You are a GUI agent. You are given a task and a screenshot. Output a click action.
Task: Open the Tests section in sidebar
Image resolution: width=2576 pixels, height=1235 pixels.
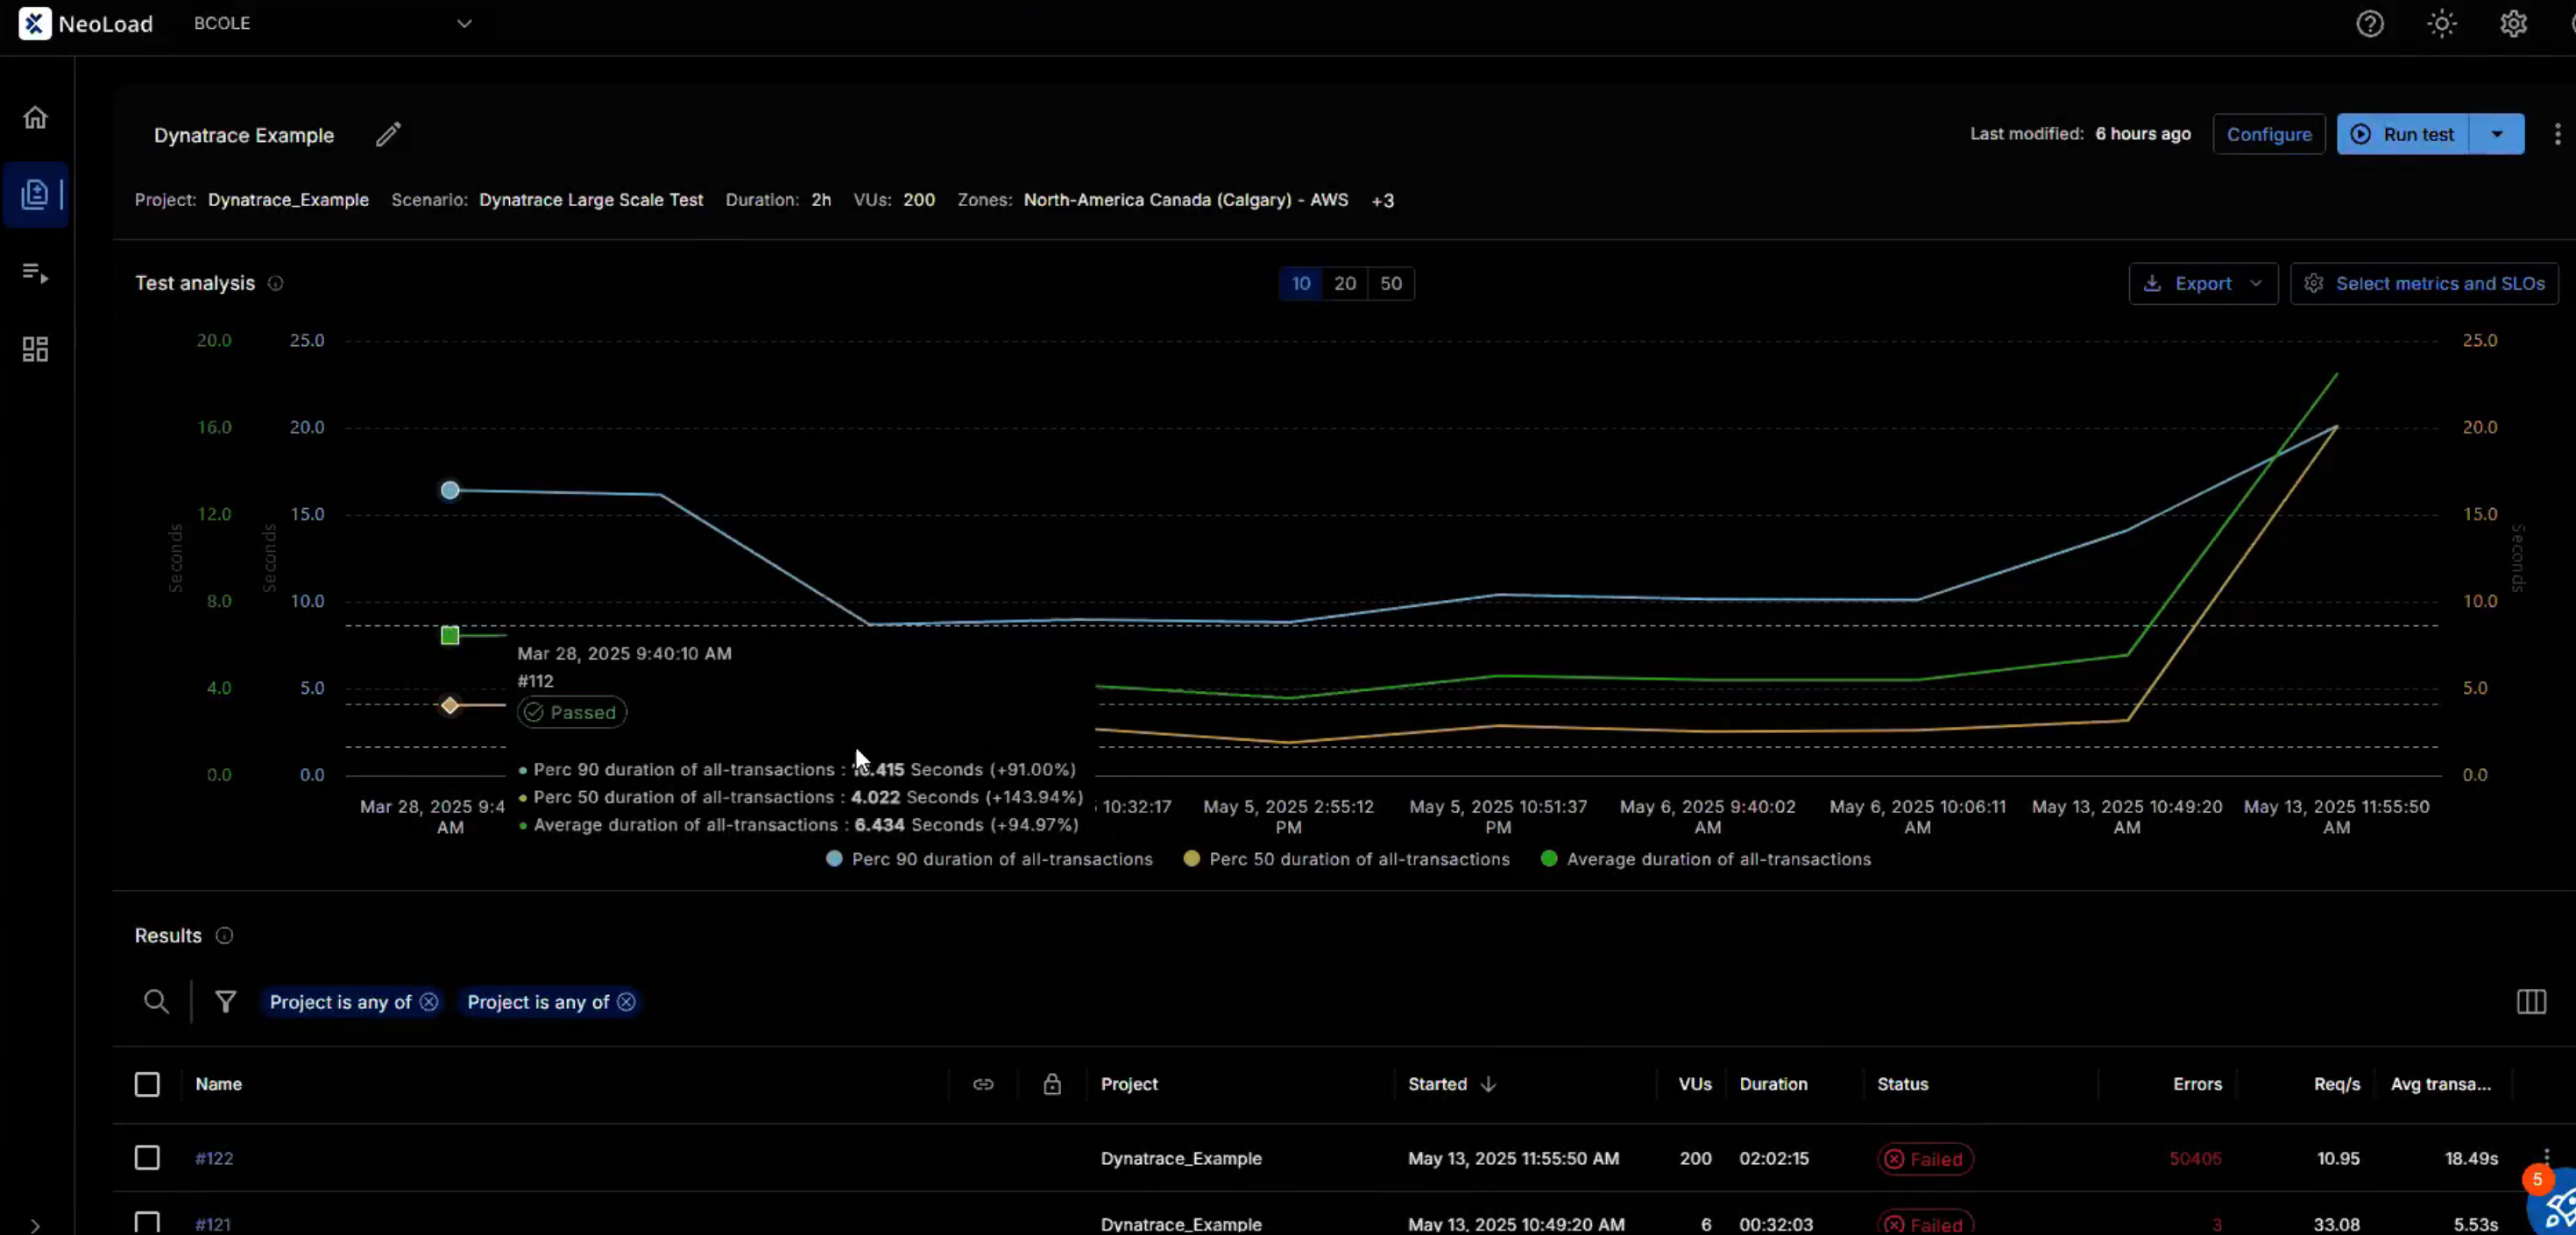click(35, 194)
